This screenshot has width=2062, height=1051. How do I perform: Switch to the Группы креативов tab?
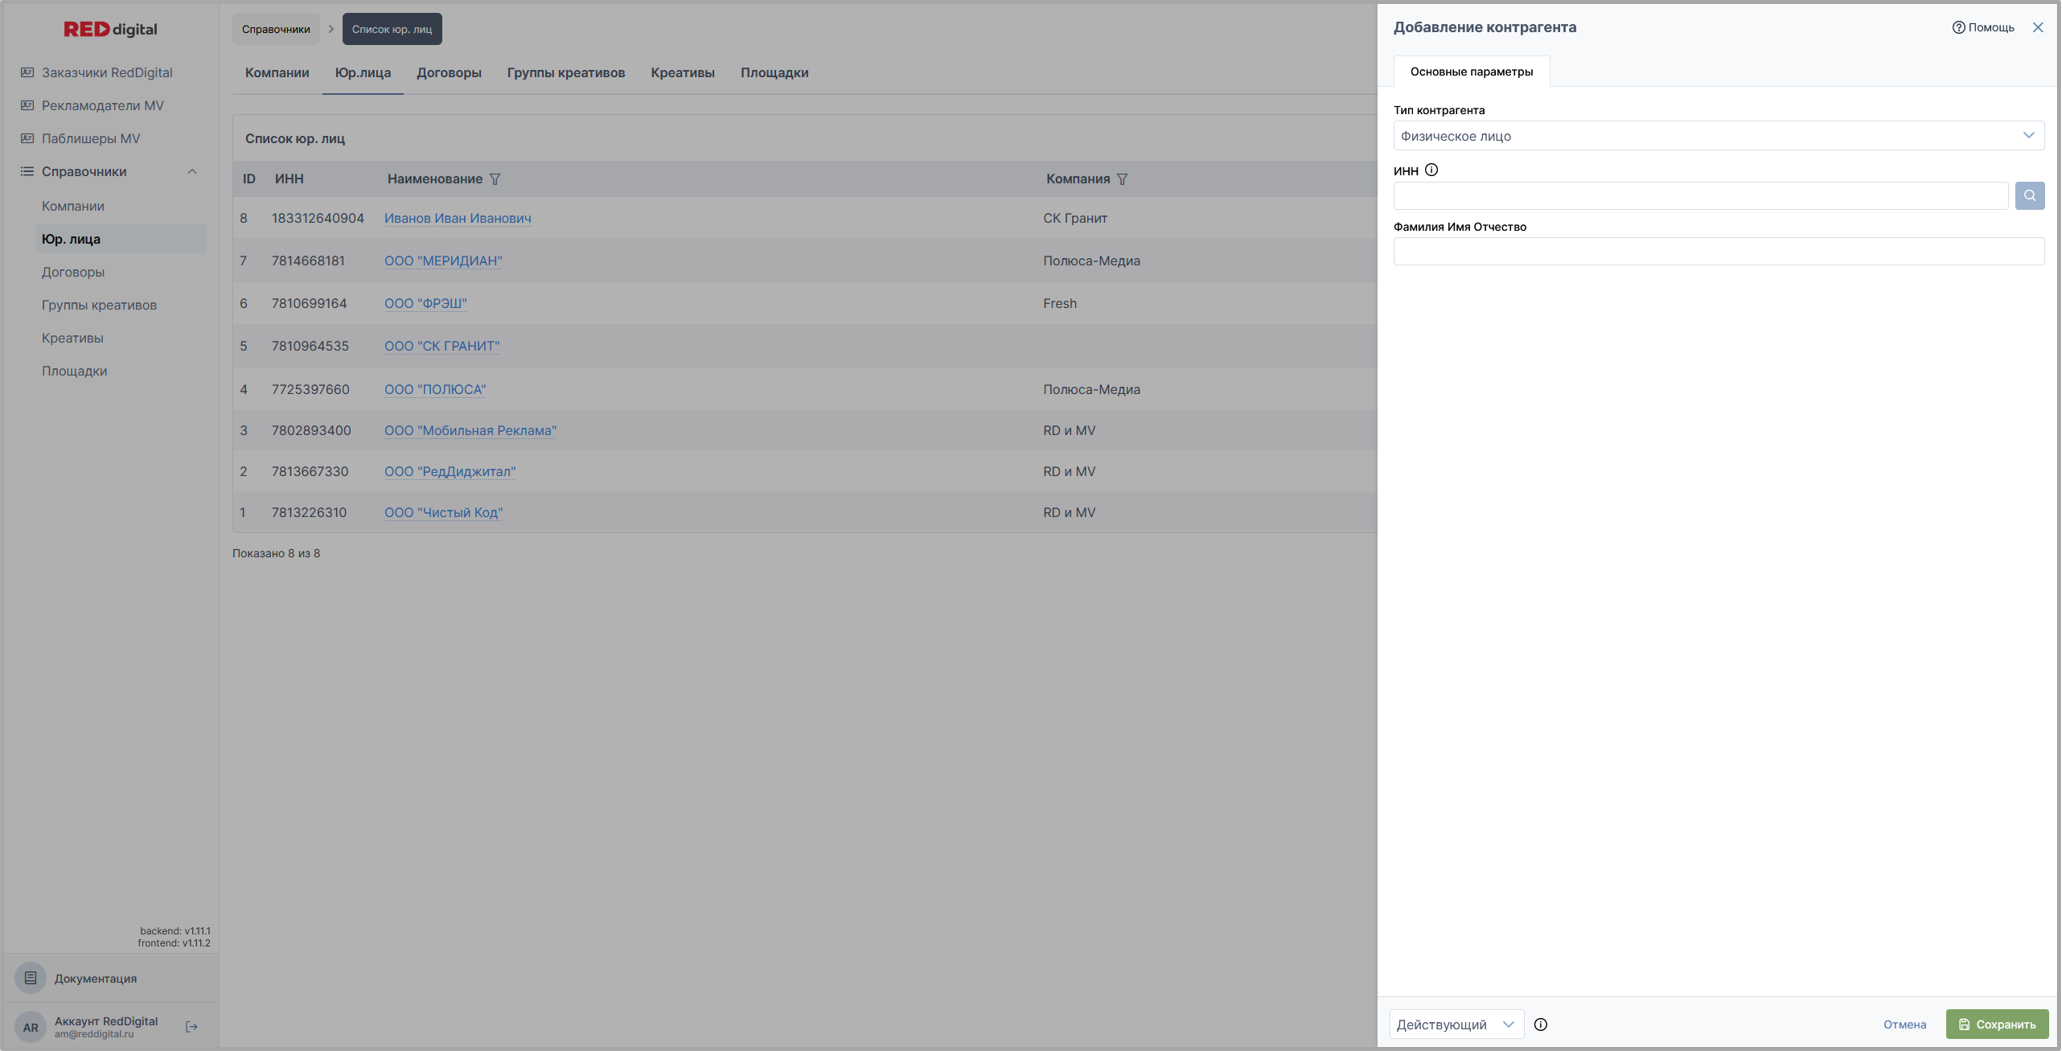pyautogui.click(x=565, y=72)
